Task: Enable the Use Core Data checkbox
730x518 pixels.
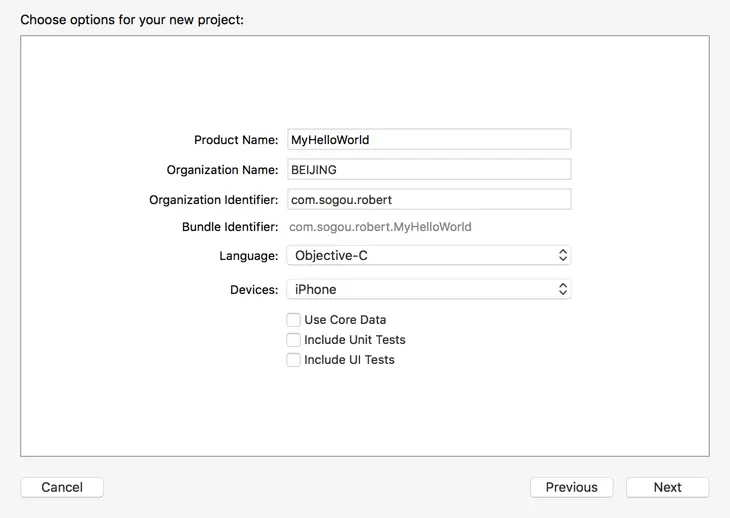Action: [294, 320]
